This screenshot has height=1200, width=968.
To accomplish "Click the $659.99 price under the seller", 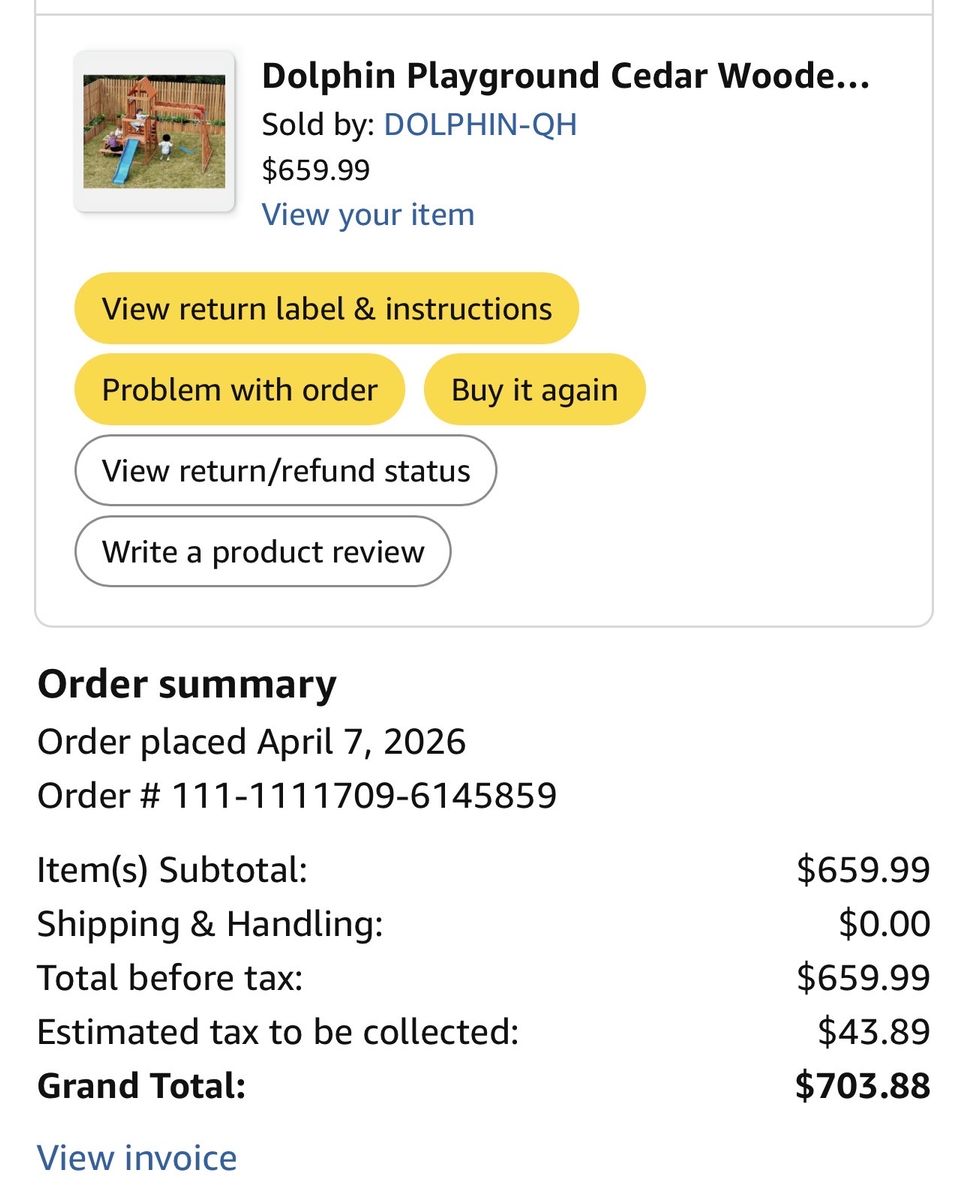I will [316, 170].
